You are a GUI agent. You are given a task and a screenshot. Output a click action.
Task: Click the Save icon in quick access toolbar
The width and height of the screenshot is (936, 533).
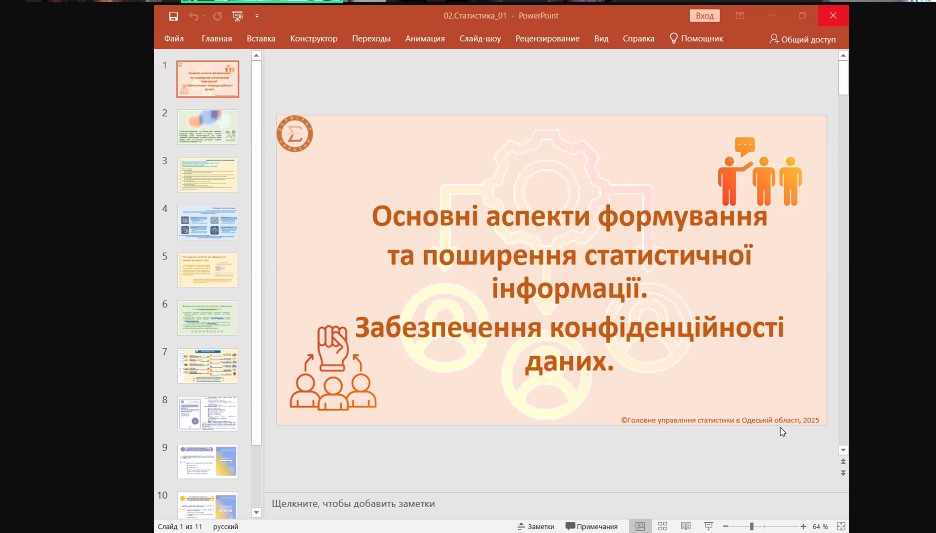click(x=174, y=16)
